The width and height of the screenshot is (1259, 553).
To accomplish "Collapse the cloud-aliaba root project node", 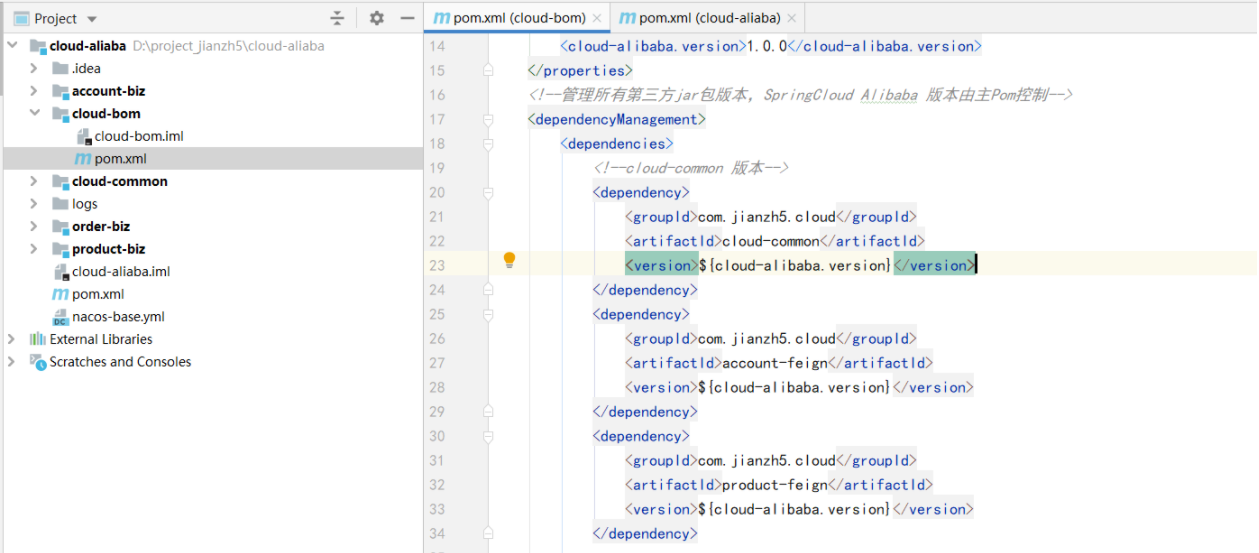I will click(x=12, y=46).
